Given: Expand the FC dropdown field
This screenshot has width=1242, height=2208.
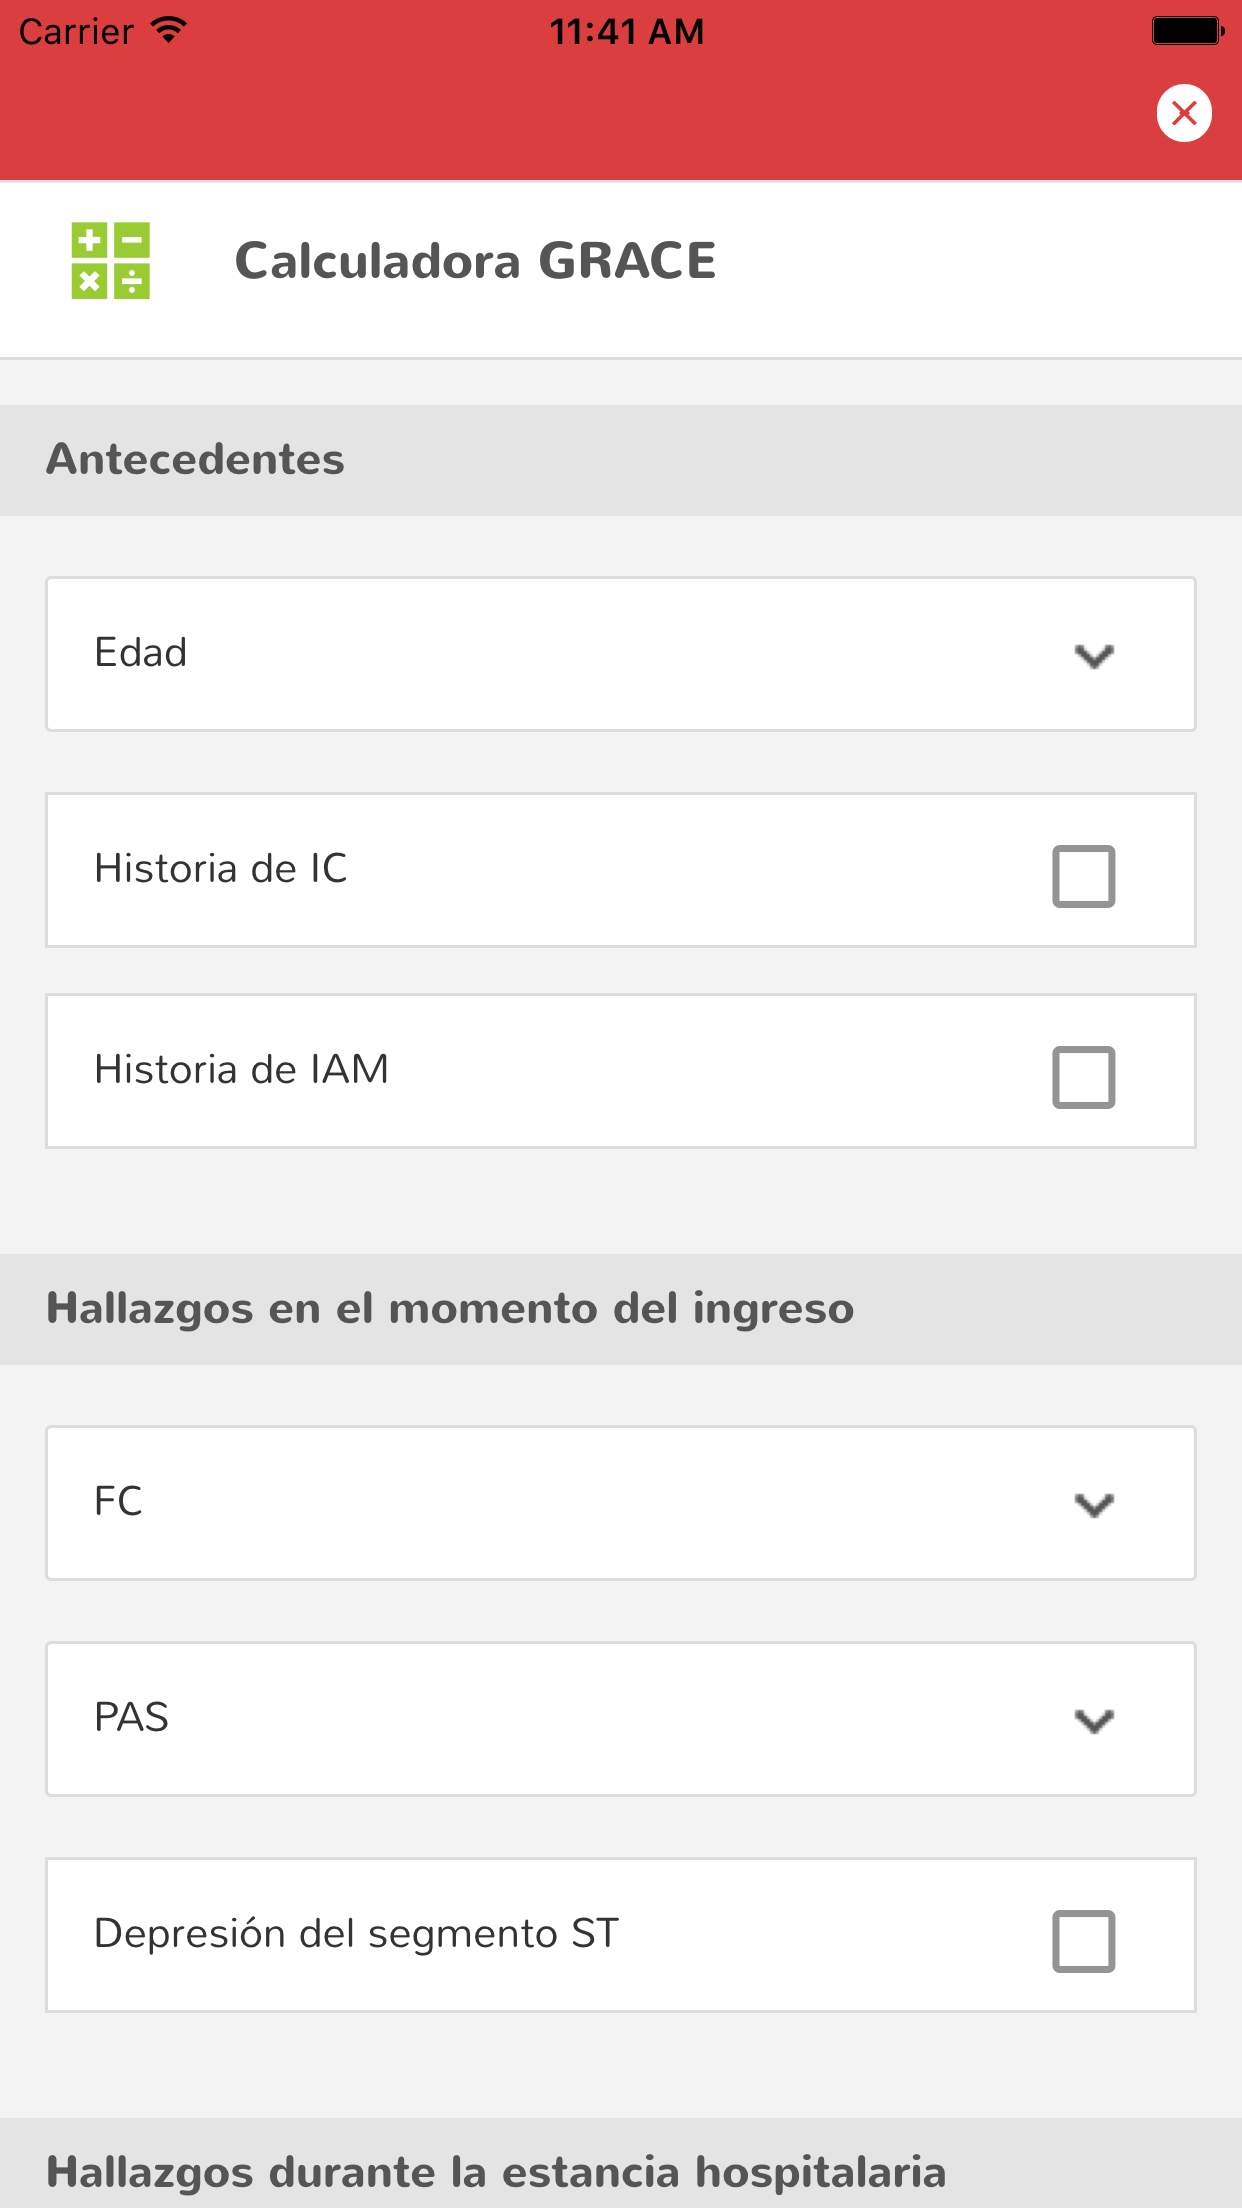Looking at the screenshot, I should click(x=620, y=1503).
